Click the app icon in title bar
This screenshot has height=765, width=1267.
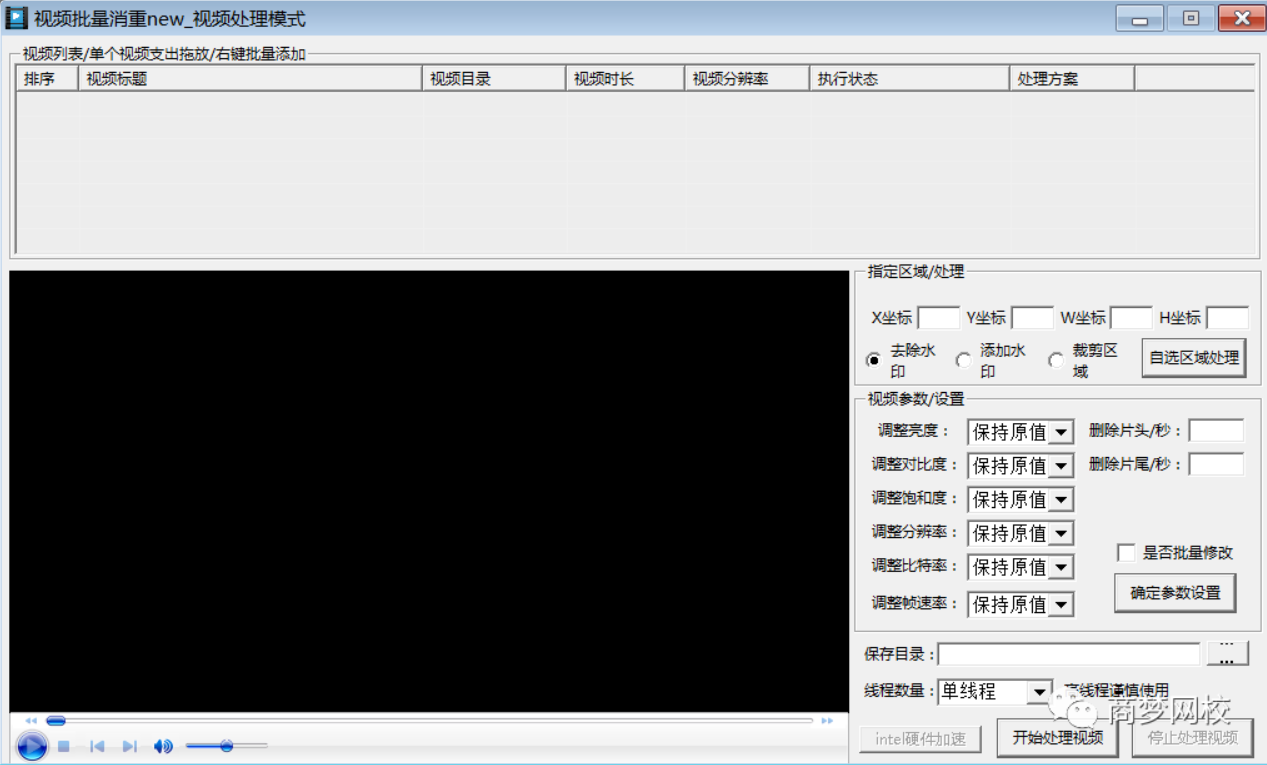coord(16,18)
